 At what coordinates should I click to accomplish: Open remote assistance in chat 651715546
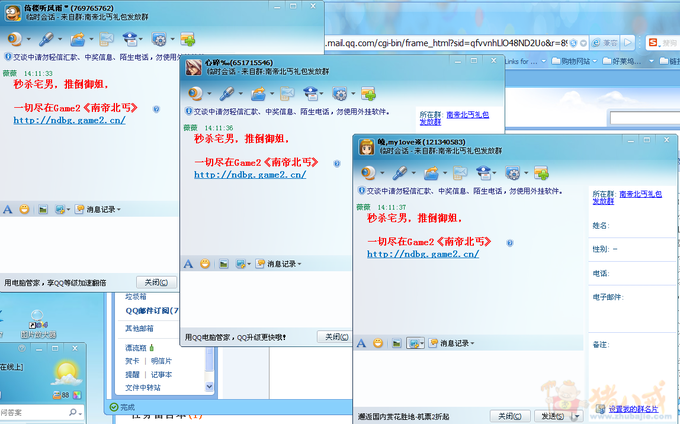311,93
